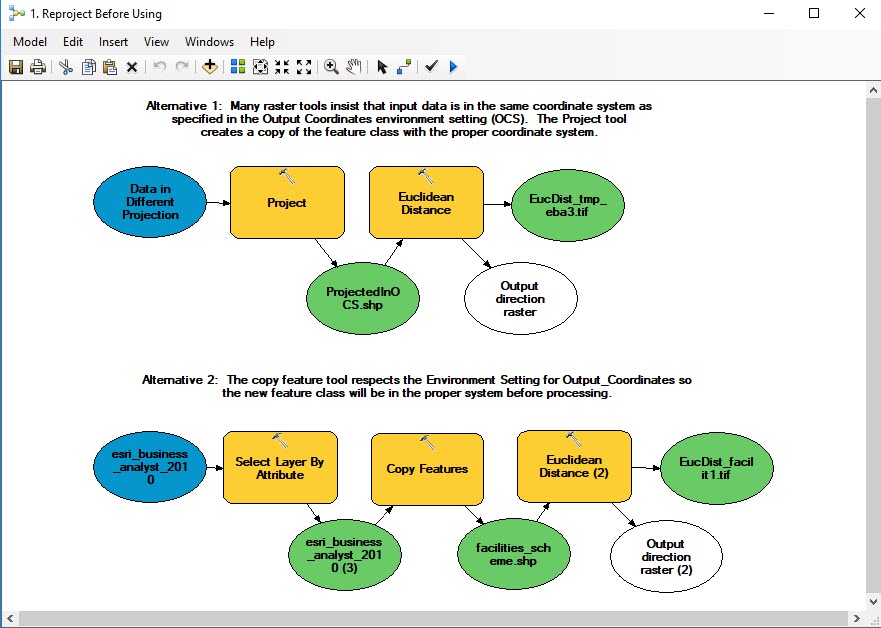881x628 pixels.
Task: Select the Euclidean Distance tool box
Action: [426, 202]
